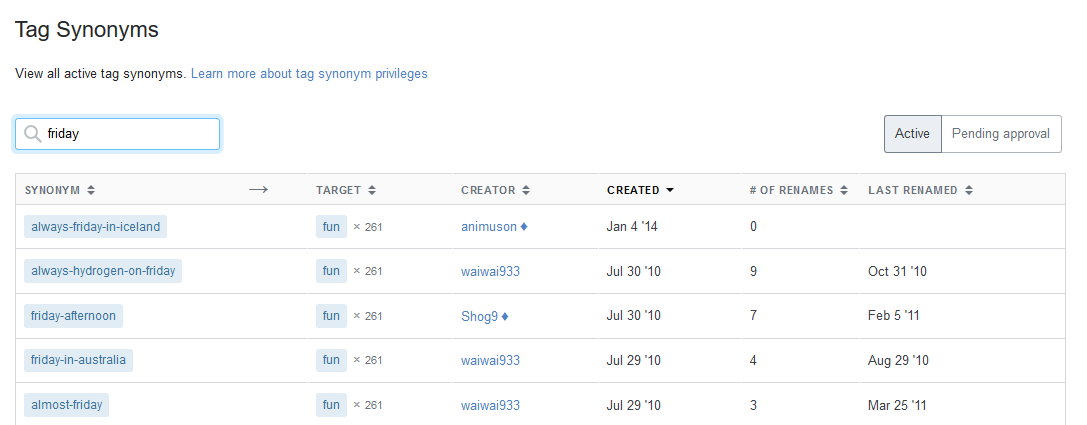Click sort arrows icon beside Target header
This screenshot has height=425, width=1087.
(x=372, y=190)
